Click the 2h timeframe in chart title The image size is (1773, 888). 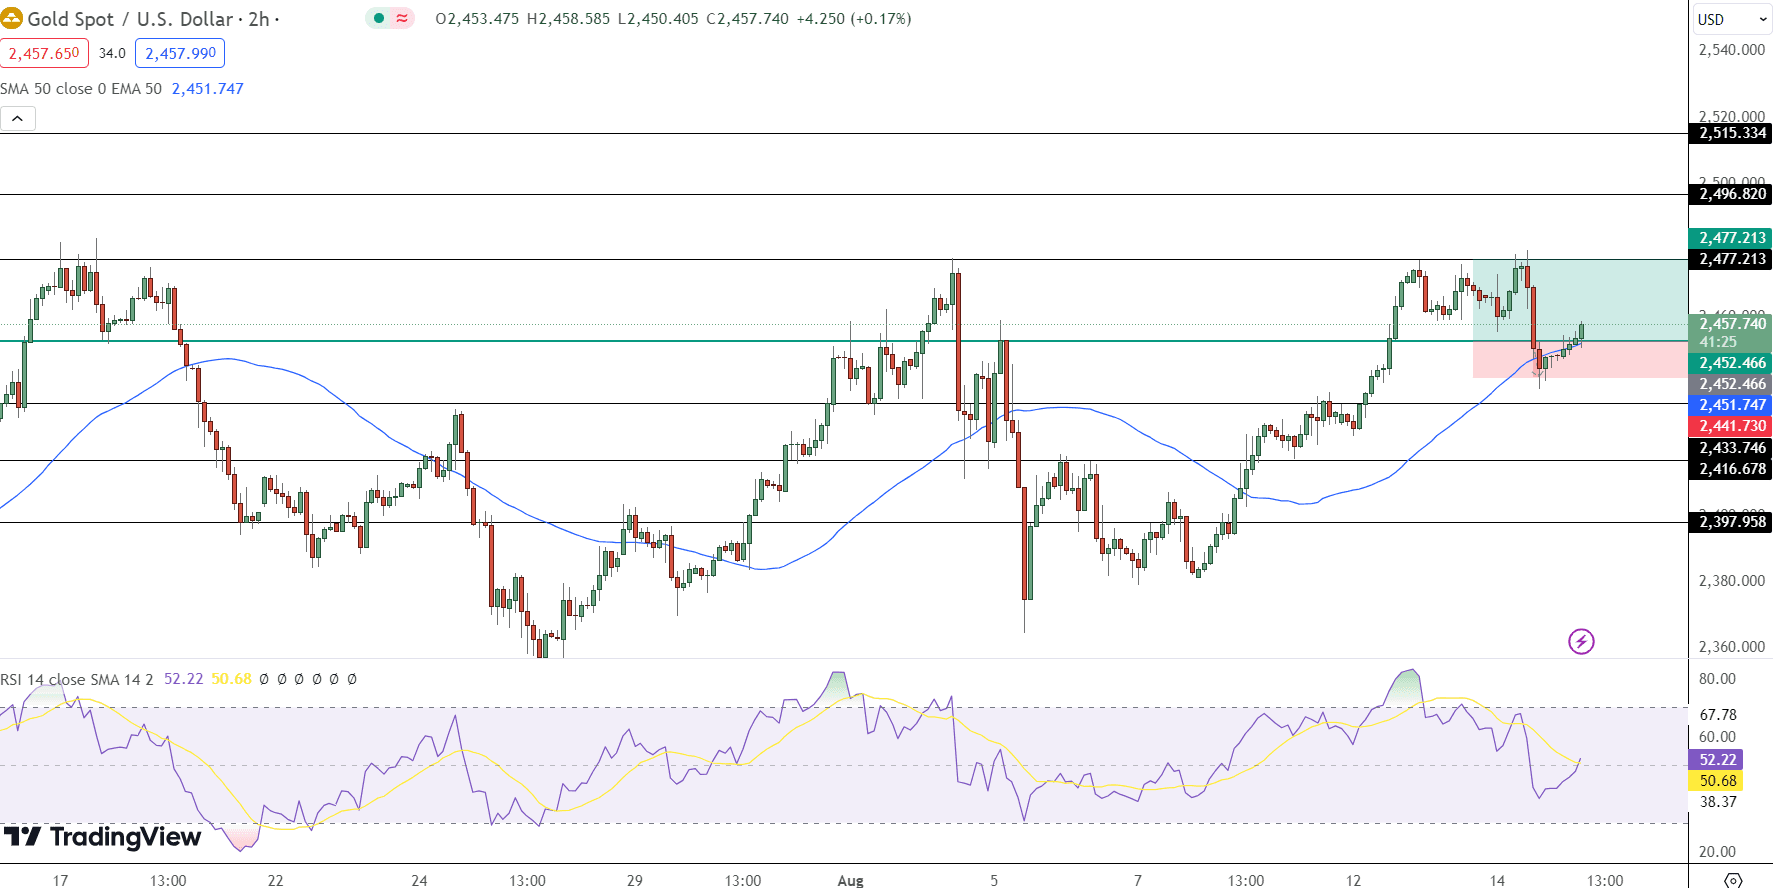click(259, 19)
